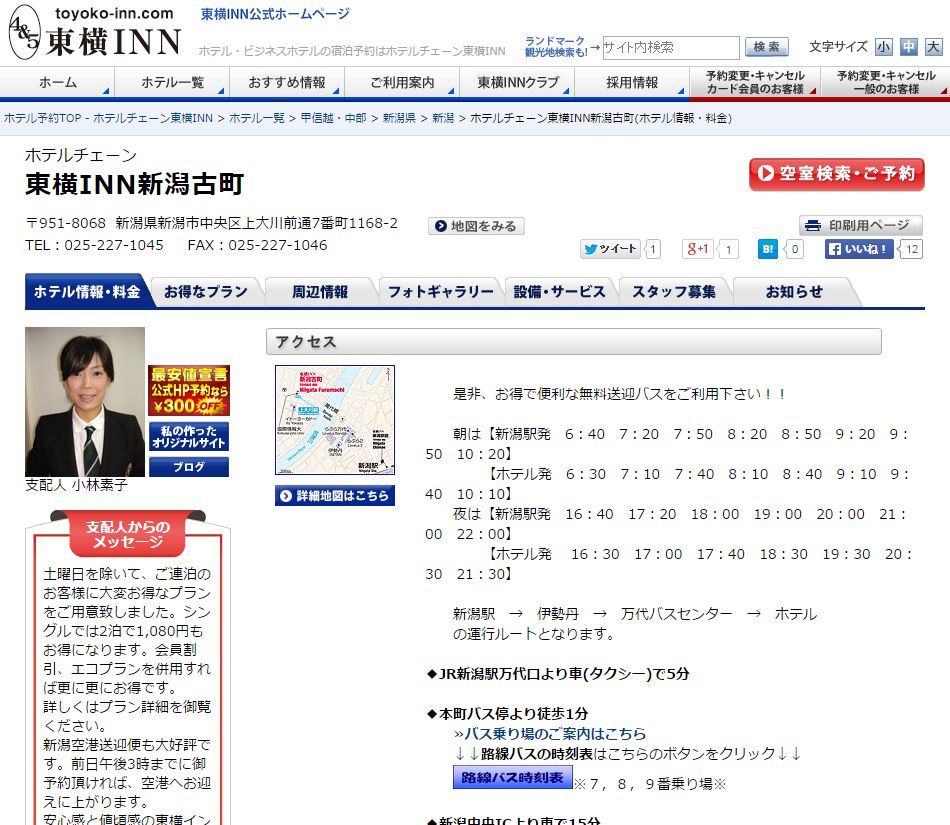This screenshot has height=825, width=950.
Task: Open 予約変更・キャンセル 一般のお客様
Action: tap(886, 82)
